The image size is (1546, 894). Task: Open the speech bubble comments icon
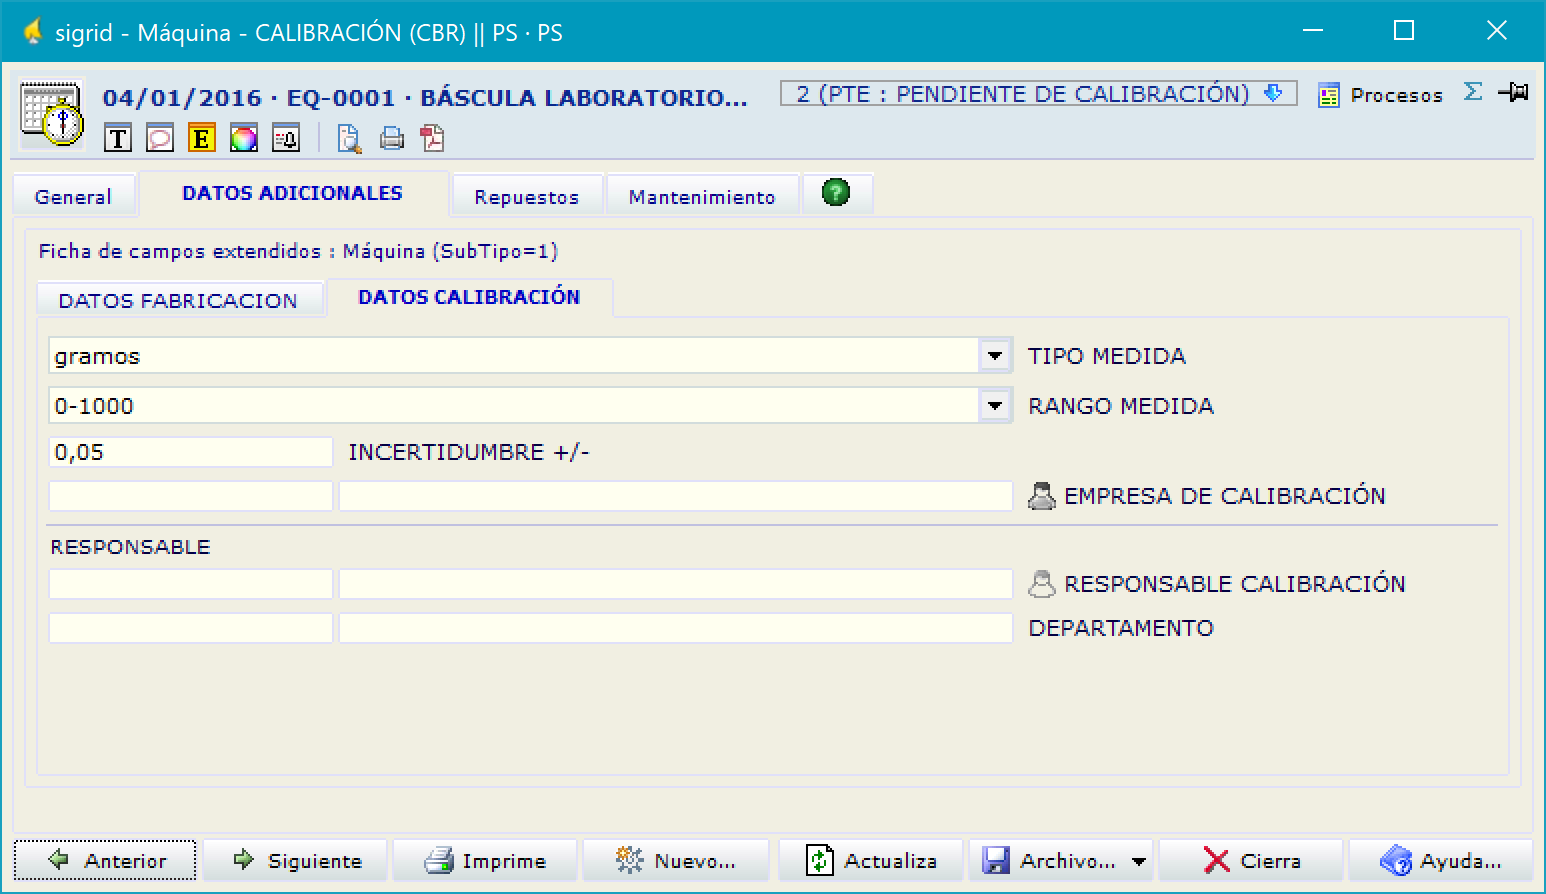point(160,139)
